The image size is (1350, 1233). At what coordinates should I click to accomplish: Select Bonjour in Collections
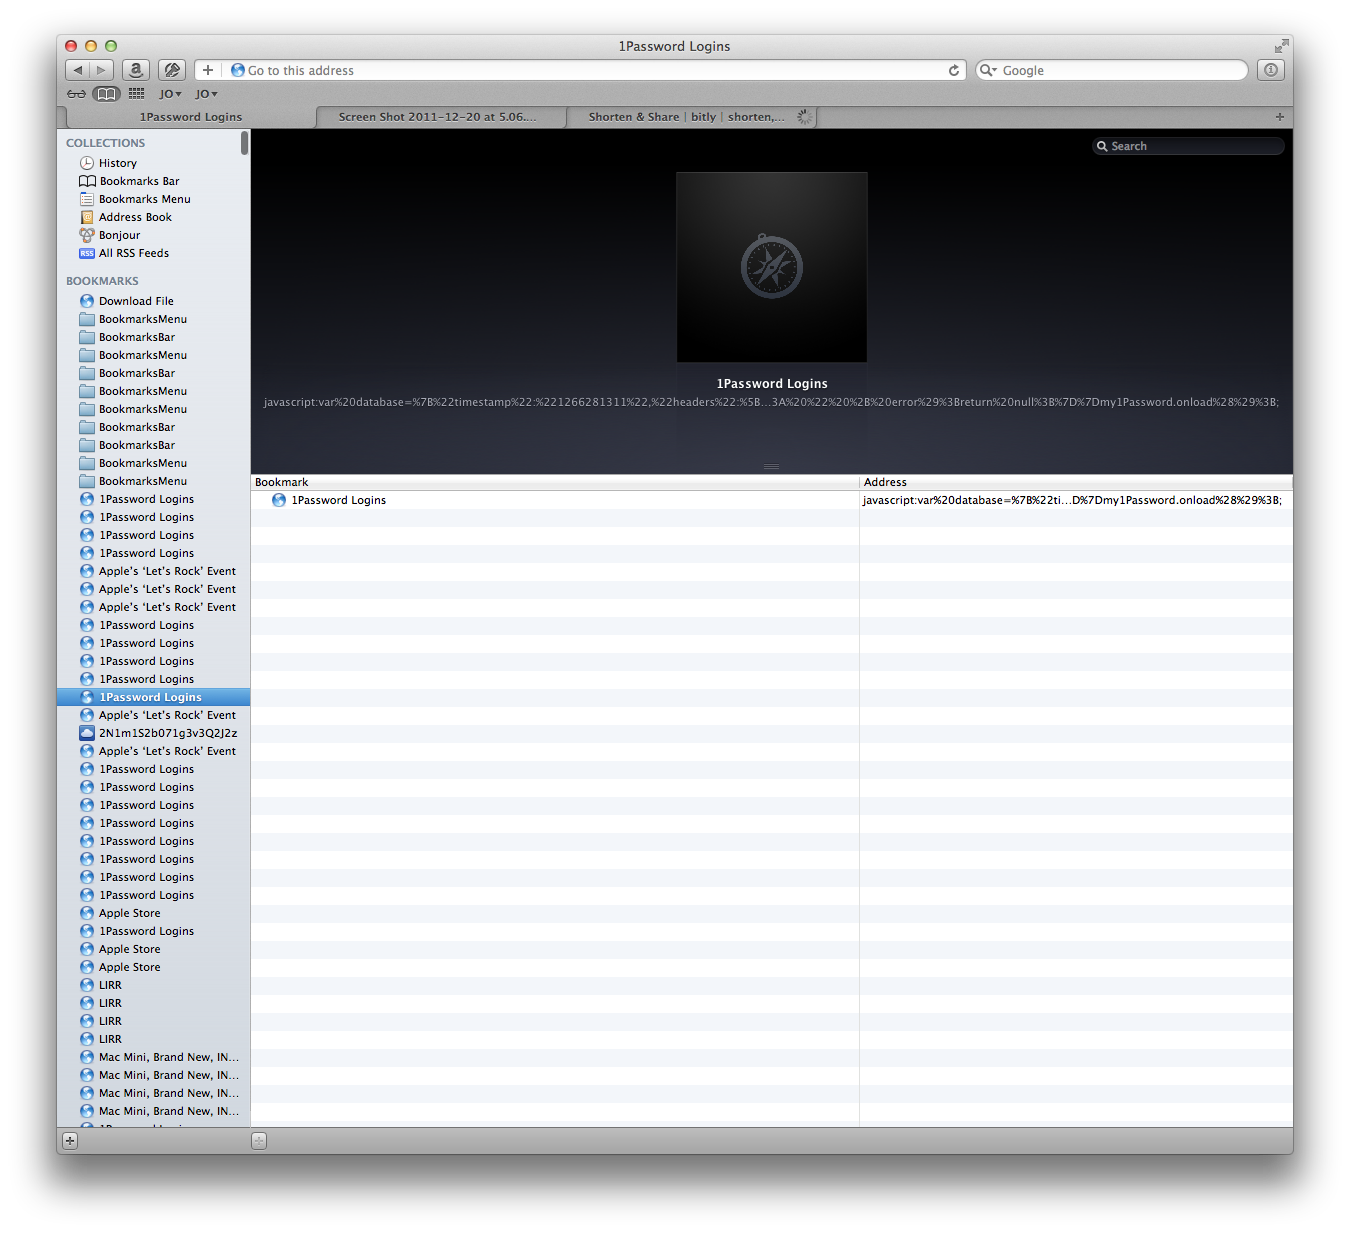154,235
